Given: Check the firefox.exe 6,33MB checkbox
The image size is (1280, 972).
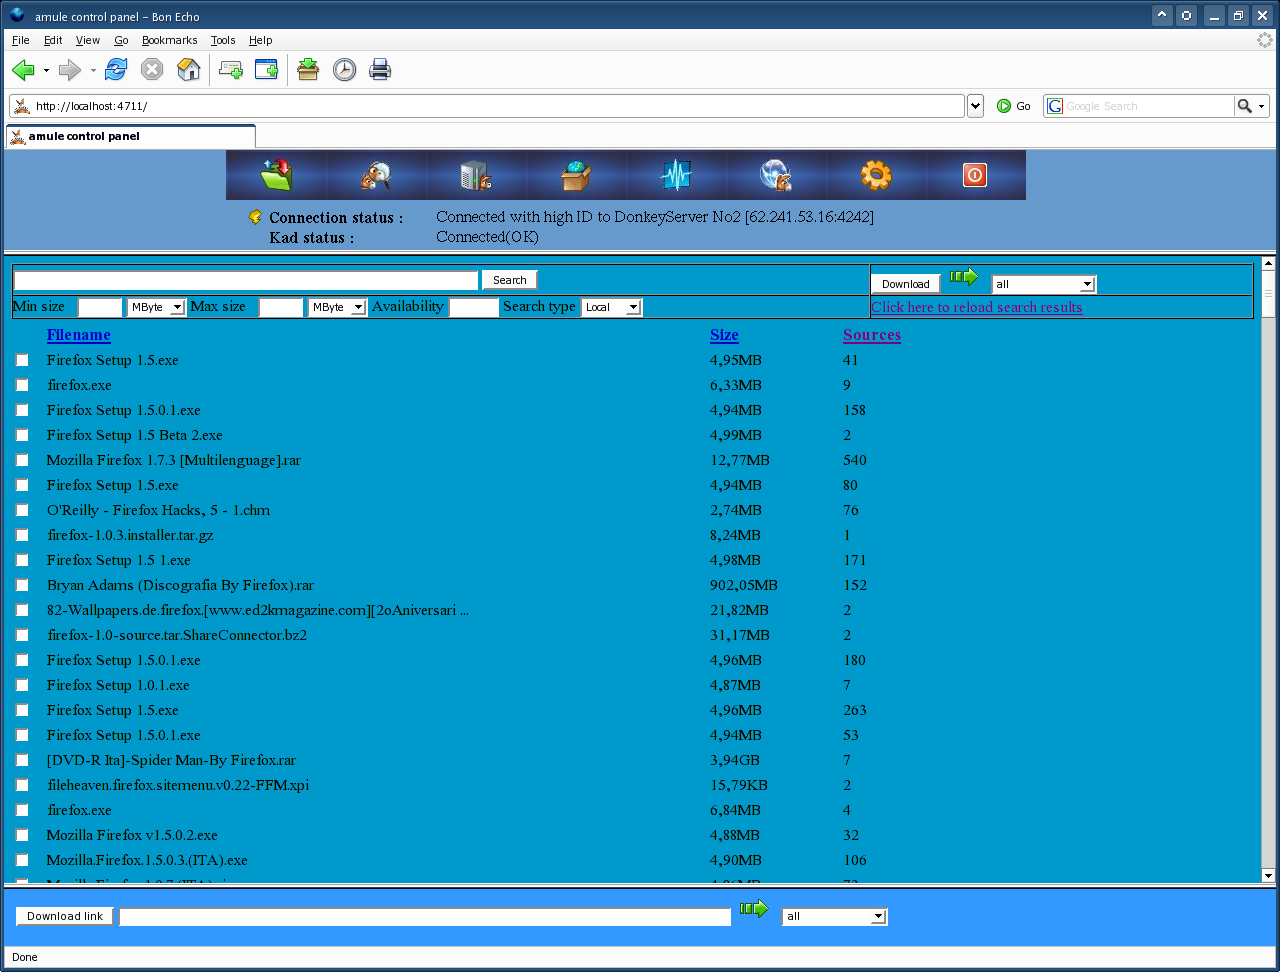Looking at the screenshot, I should [22, 385].
